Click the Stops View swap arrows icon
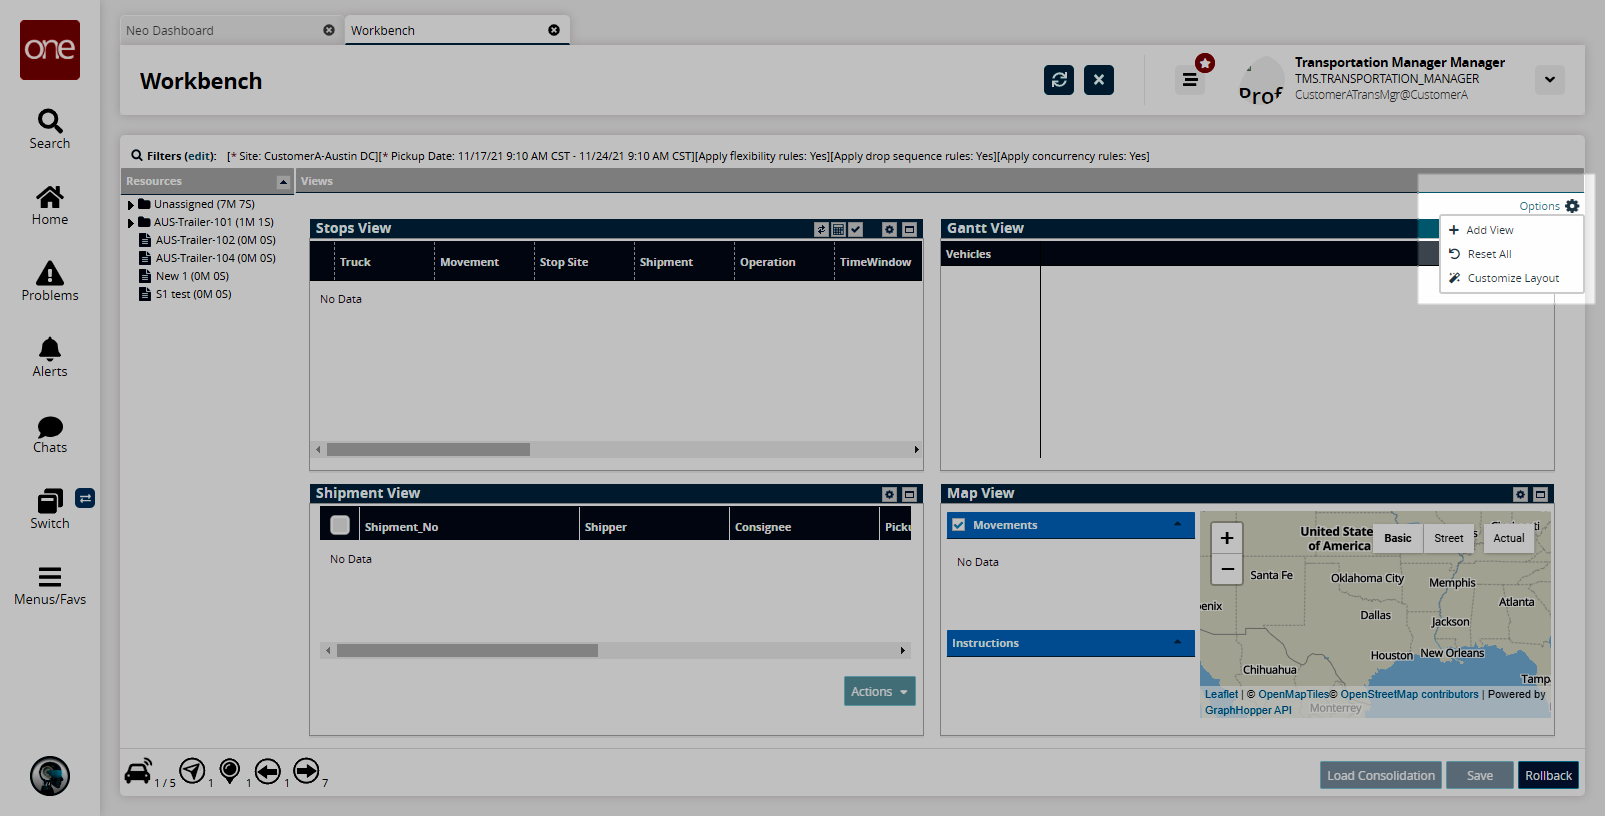Screen dimensions: 1605x816 point(822,229)
